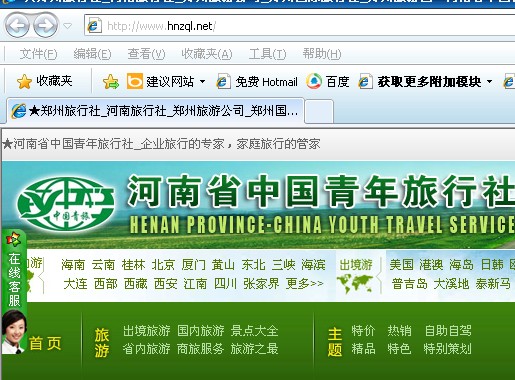
Task: Click the green globe travel agency logo
Action: point(66,204)
